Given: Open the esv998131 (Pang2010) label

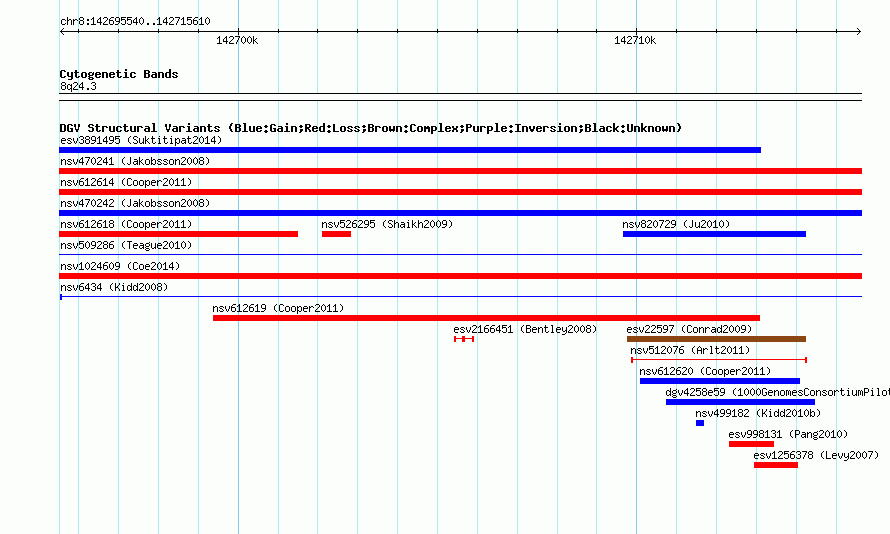Looking at the screenshot, I should (788, 434).
